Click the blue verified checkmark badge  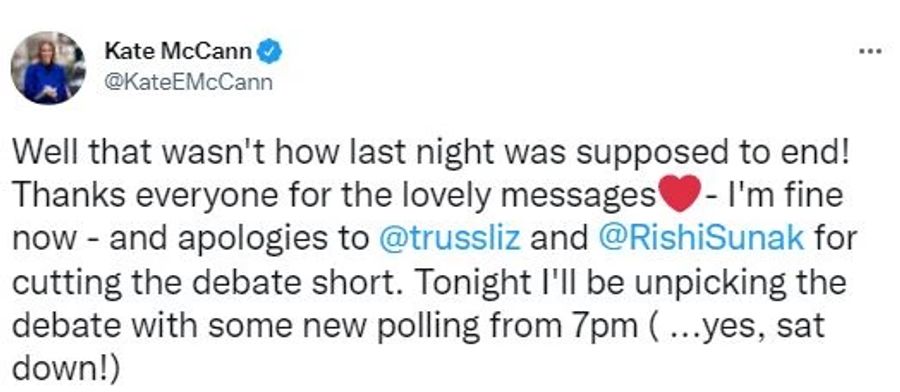coord(269,53)
